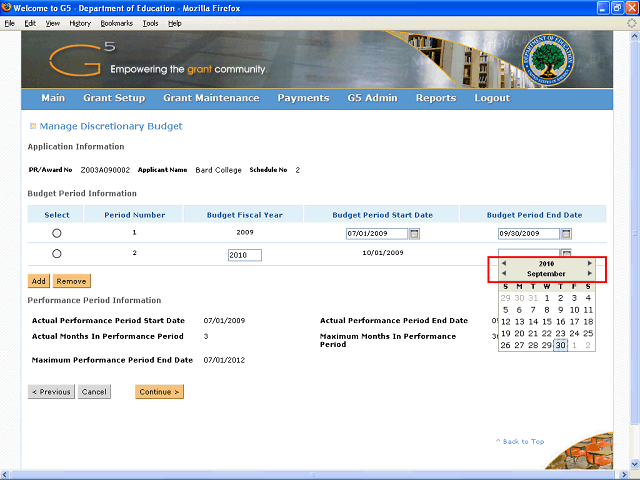Open the History menu in Firefox
Screen dimensions: 640x480
(80, 22)
